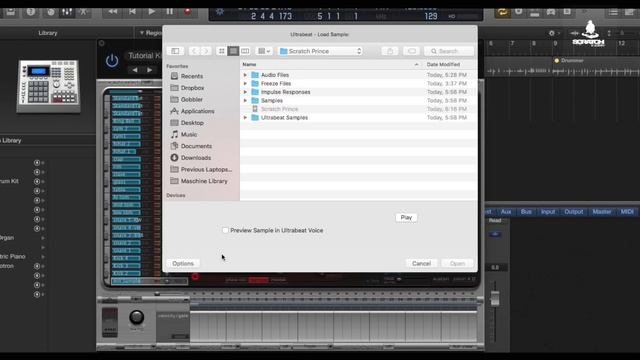Image resolution: width=640 pixels, height=360 pixels.
Task: Switch file dialog to list view
Action: click(233, 51)
